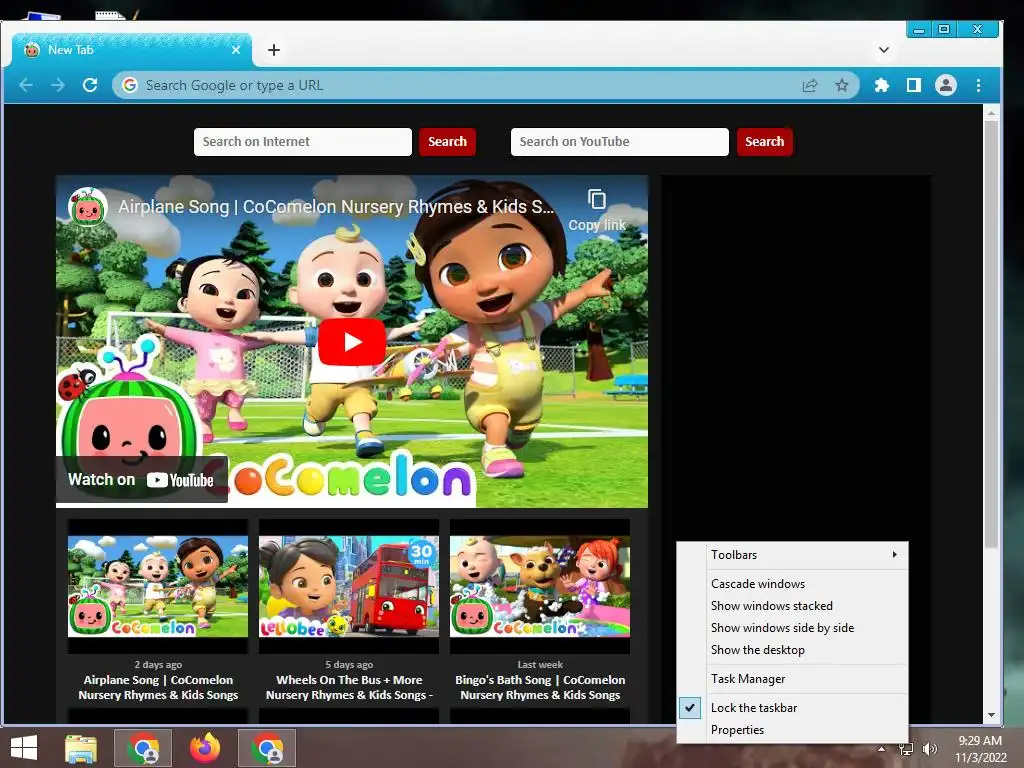Open the Windows Start button
This screenshot has width=1024, height=768.
click(x=24, y=748)
